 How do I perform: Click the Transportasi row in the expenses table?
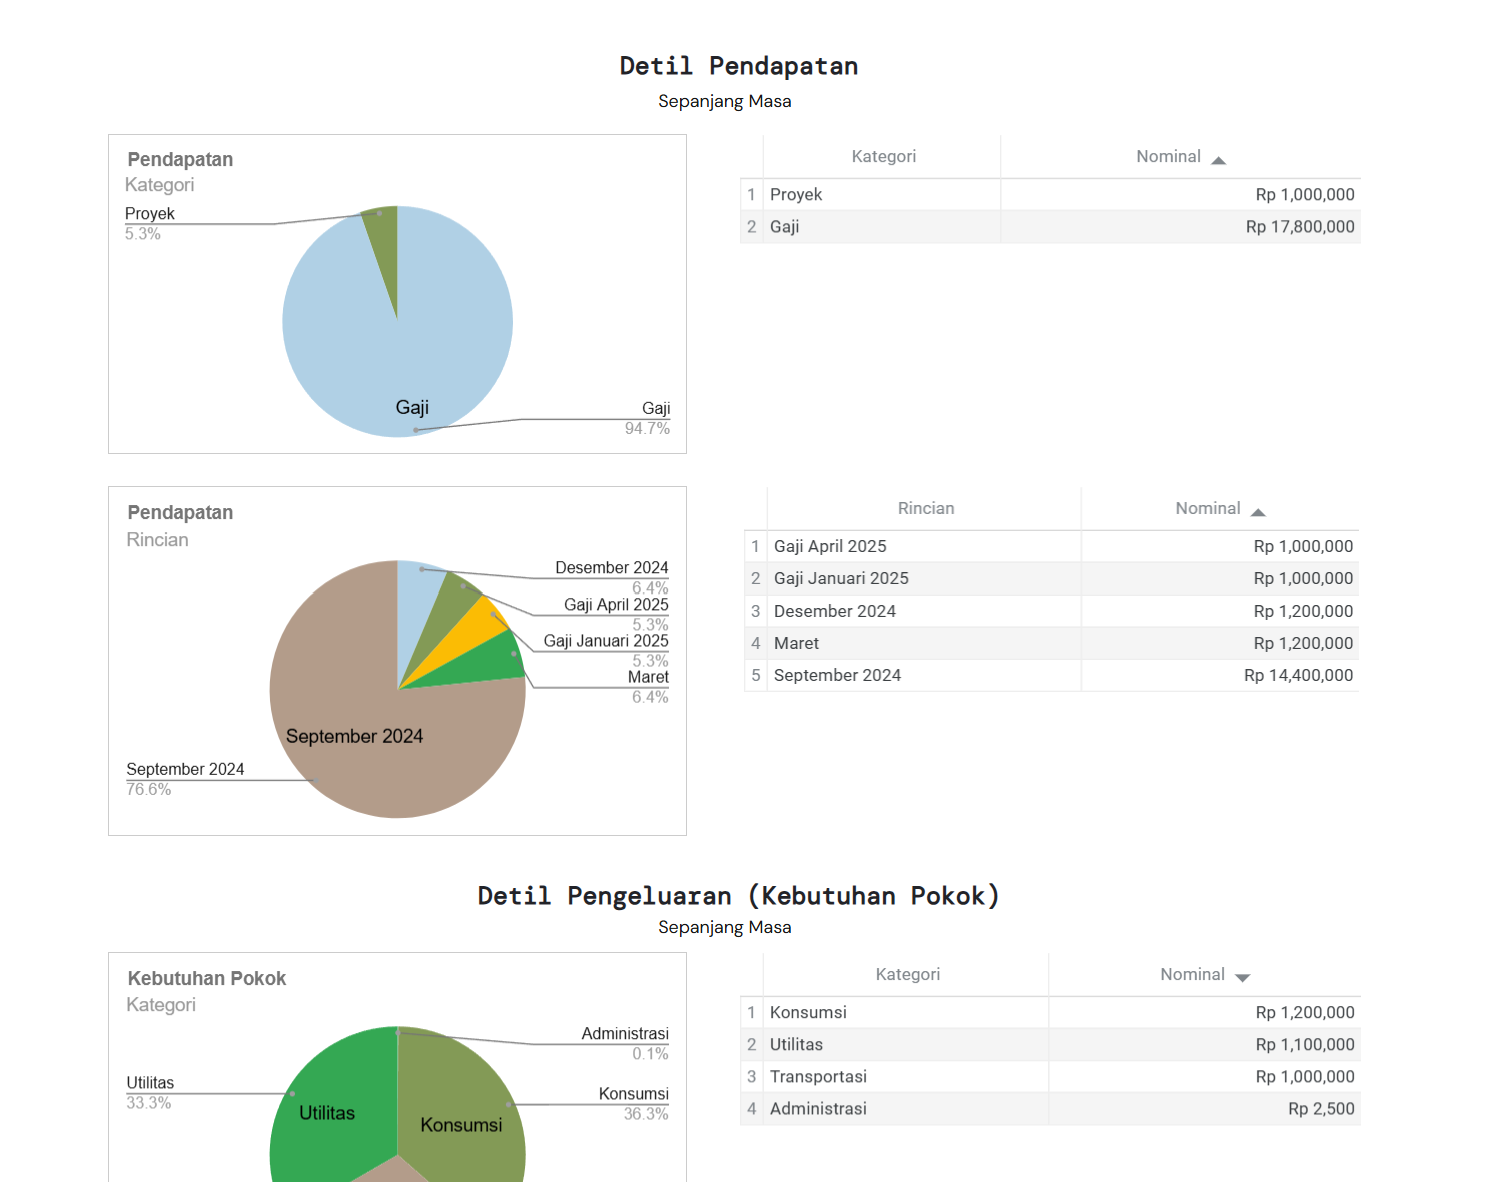pos(1050,1077)
